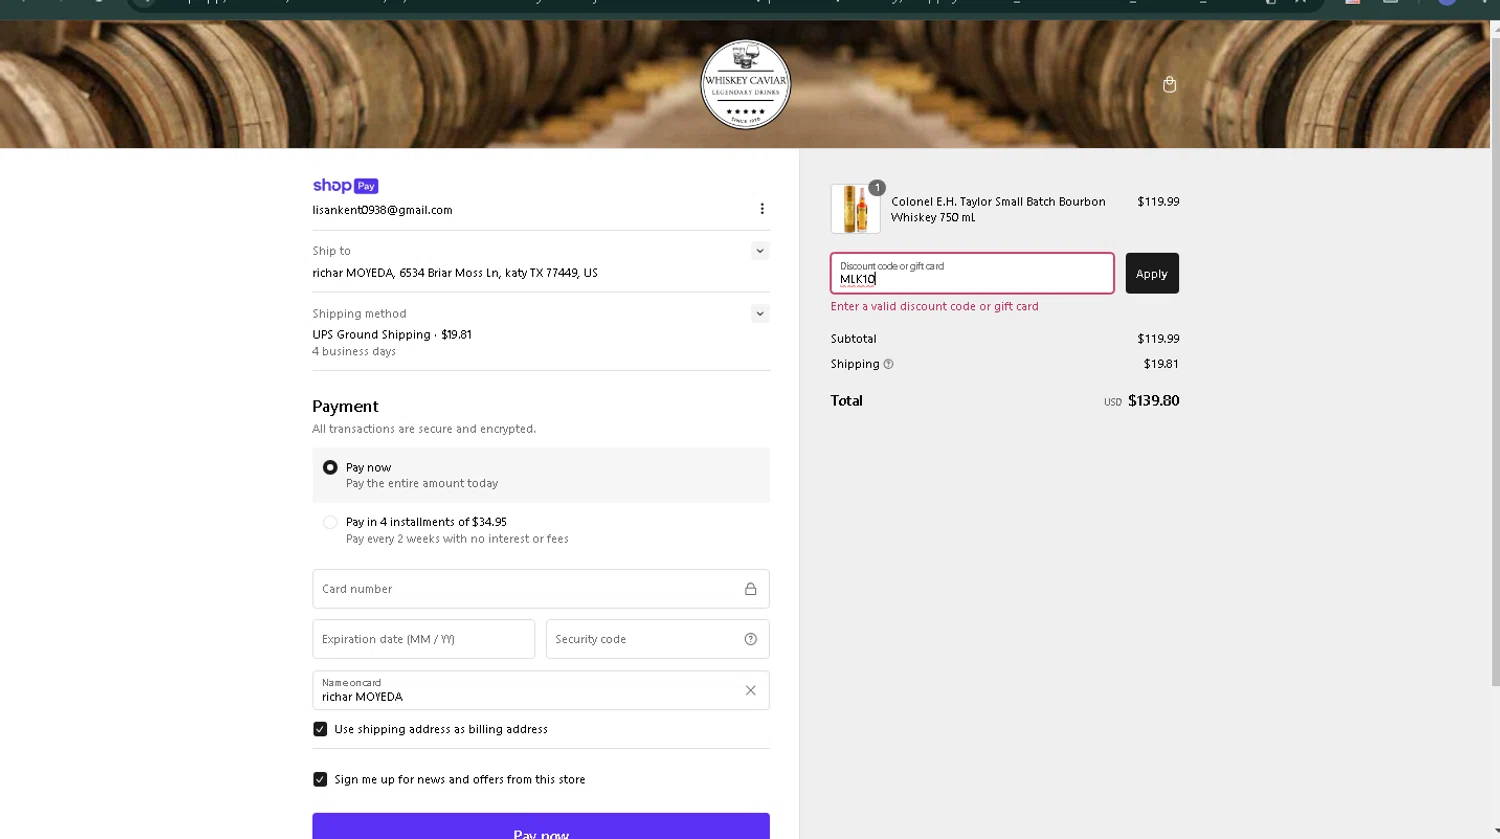
Task: Click the lock icon in Card number field
Action: coord(750,589)
